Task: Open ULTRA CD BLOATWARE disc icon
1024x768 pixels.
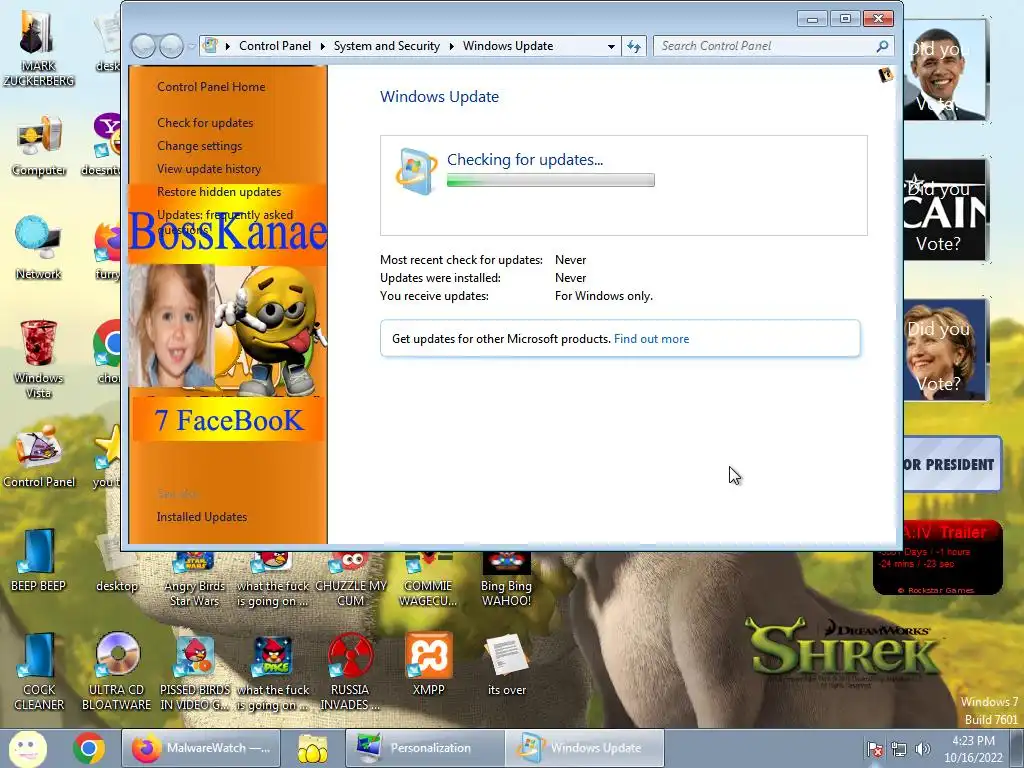Action: (117, 671)
